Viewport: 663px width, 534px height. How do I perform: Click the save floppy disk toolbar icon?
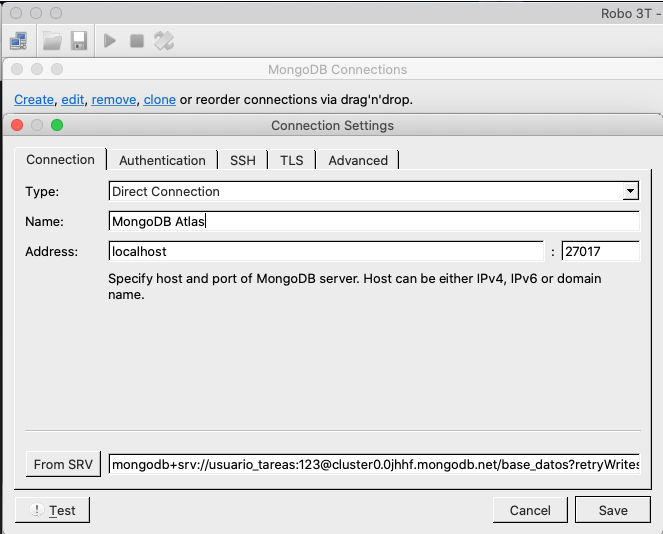(79, 41)
